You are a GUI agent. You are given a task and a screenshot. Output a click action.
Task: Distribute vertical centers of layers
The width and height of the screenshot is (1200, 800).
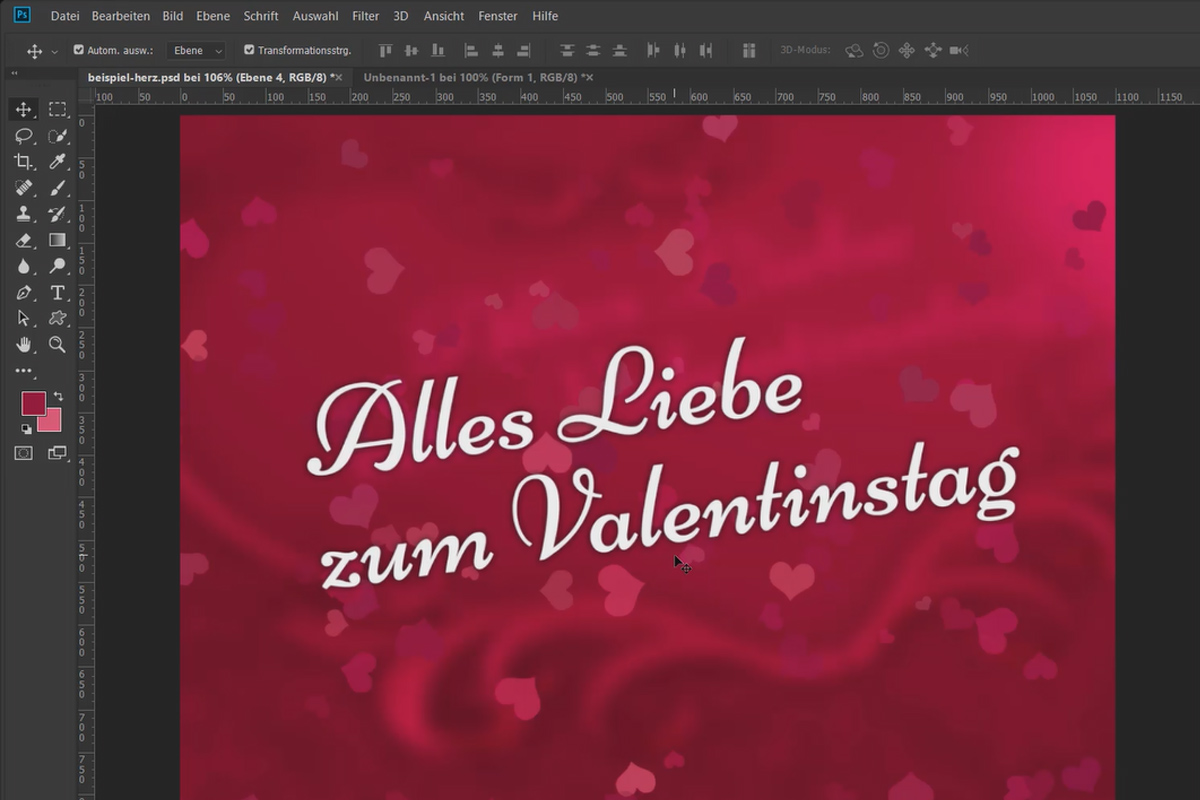(593, 50)
